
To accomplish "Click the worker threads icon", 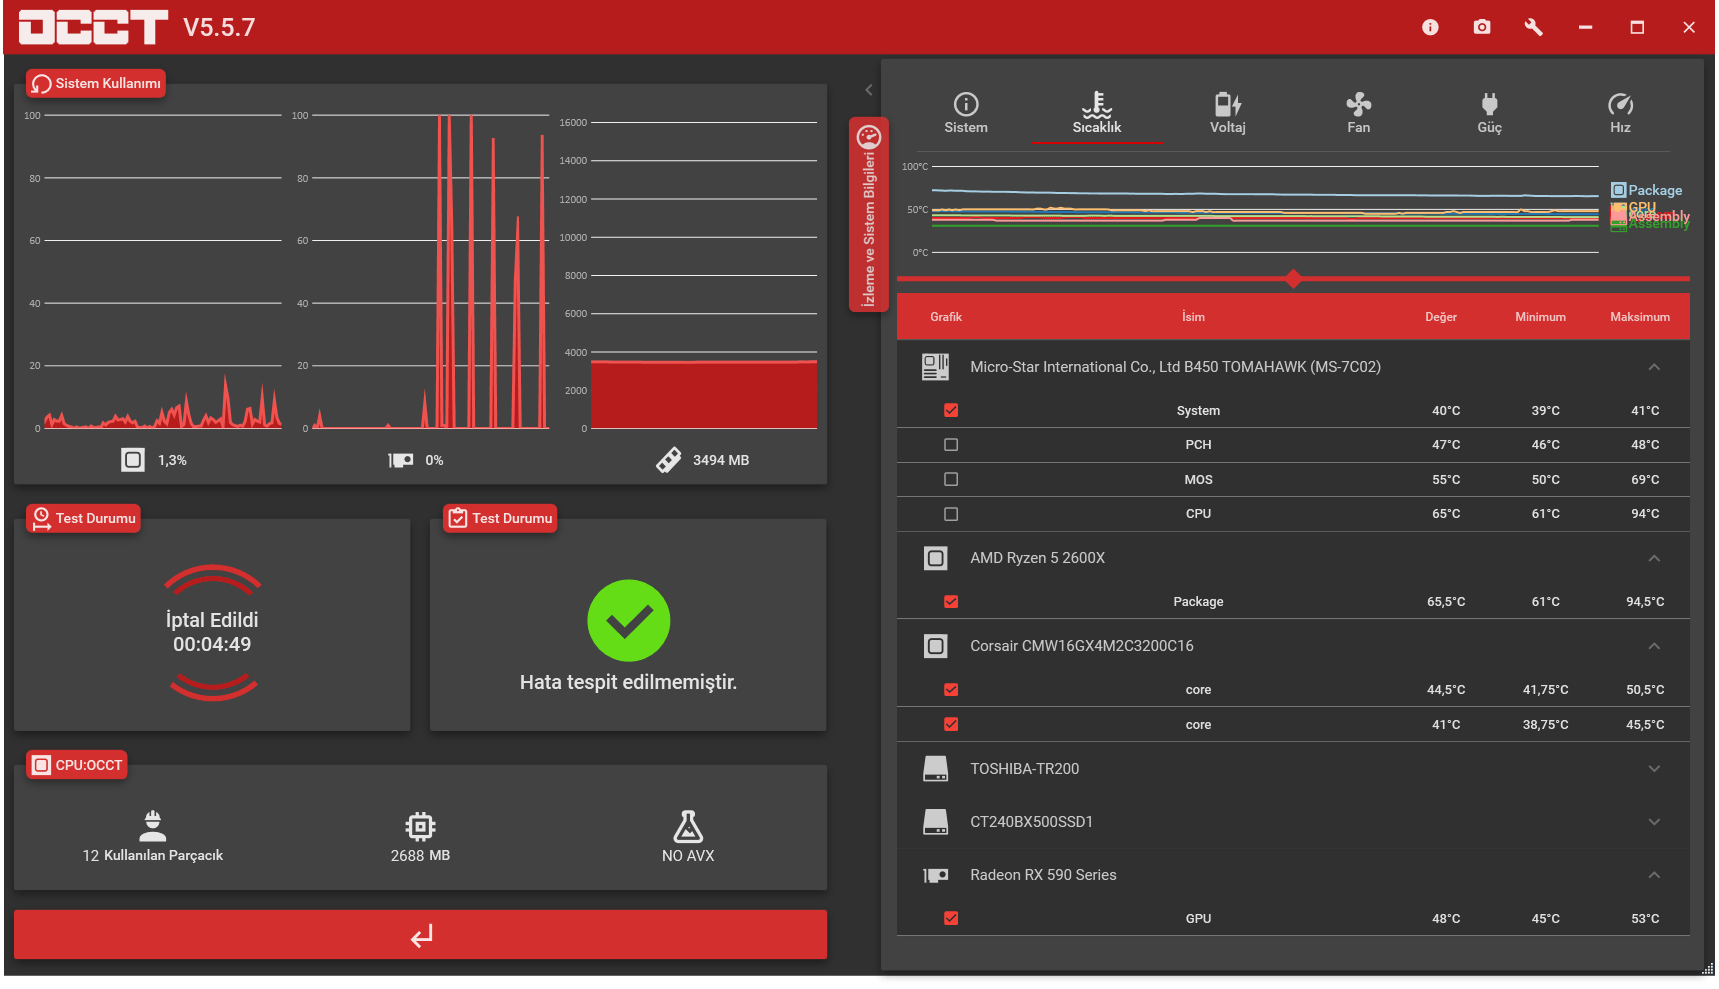I will point(152,826).
